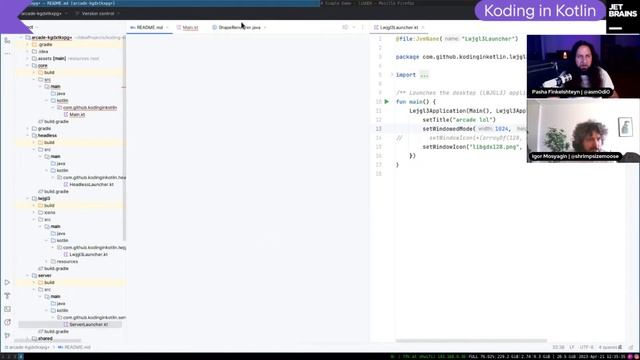640x360 pixels.
Task: Open the arcade-kgdxtkxpp project dropdown in toolbar
Action: (x=44, y=13)
